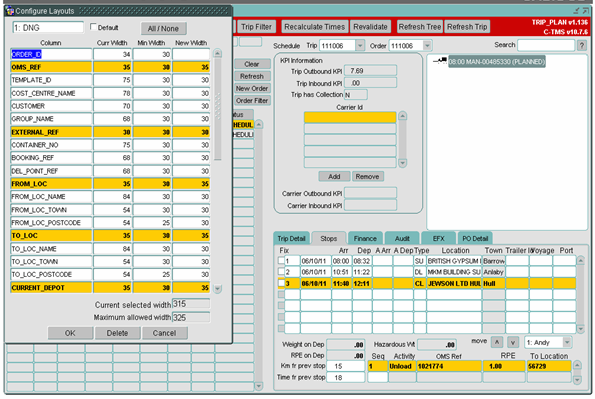Click the New Order button
Screen dimensions: 595x399
pyautogui.click(x=252, y=88)
